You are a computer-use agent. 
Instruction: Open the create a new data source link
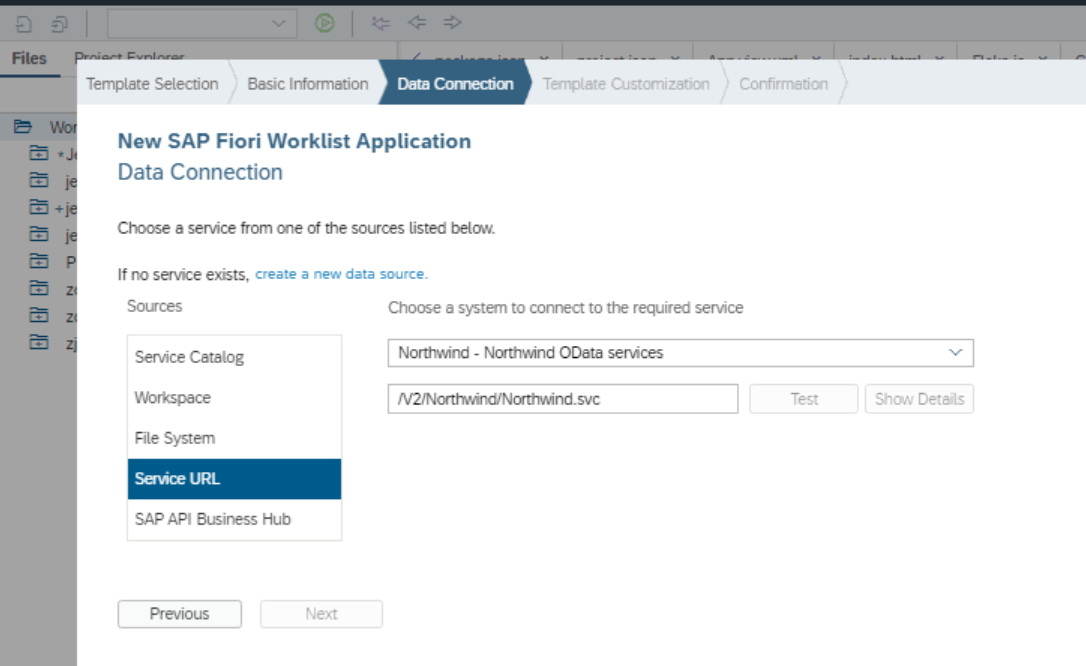click(x=341, y=274)
